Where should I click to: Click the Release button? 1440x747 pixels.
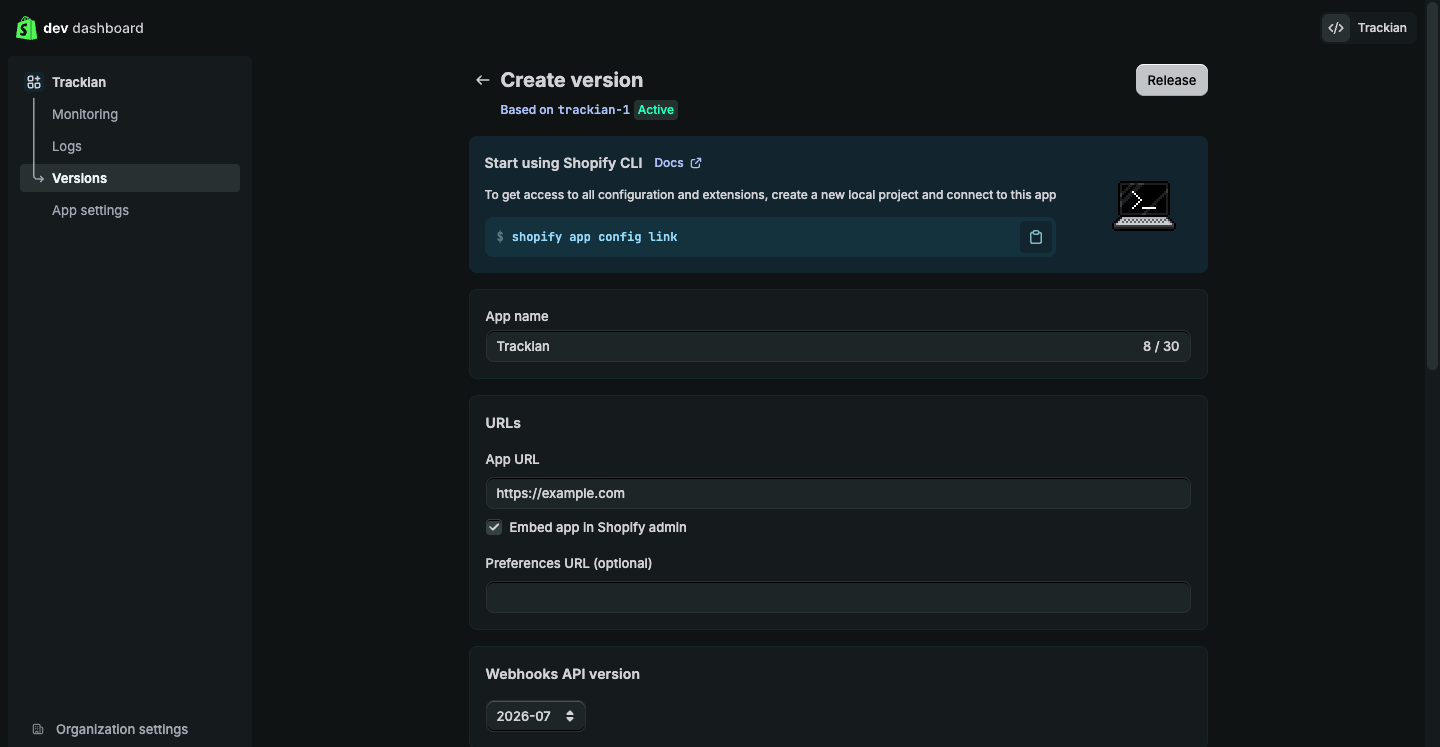click(x=1172, y=80)
